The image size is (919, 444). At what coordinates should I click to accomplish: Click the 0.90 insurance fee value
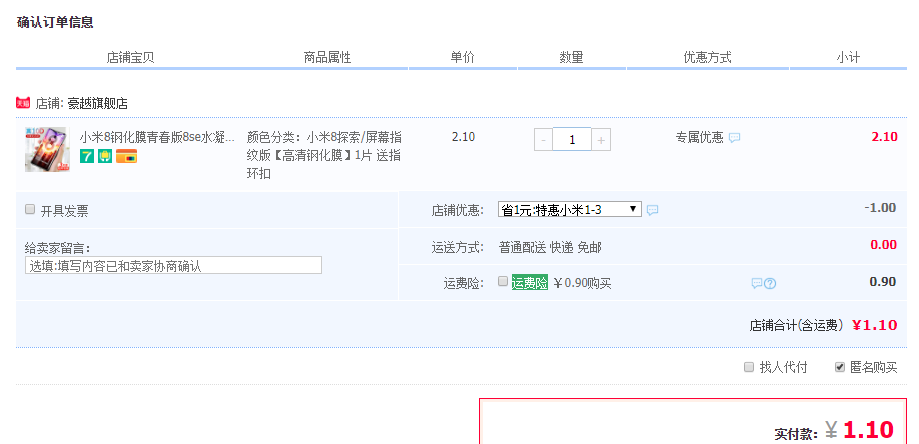pos(883,282)
